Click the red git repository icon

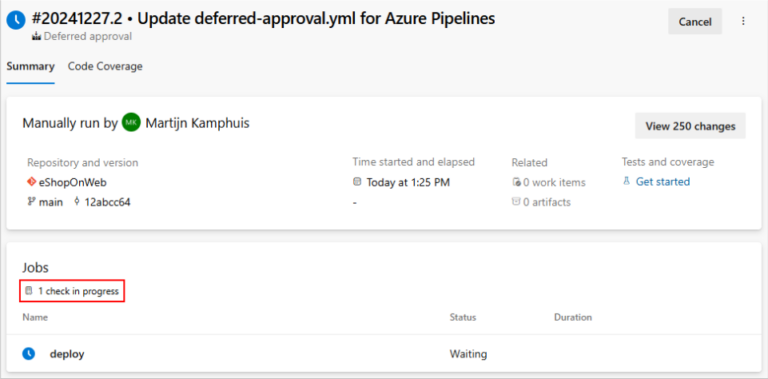pos(31,182)
